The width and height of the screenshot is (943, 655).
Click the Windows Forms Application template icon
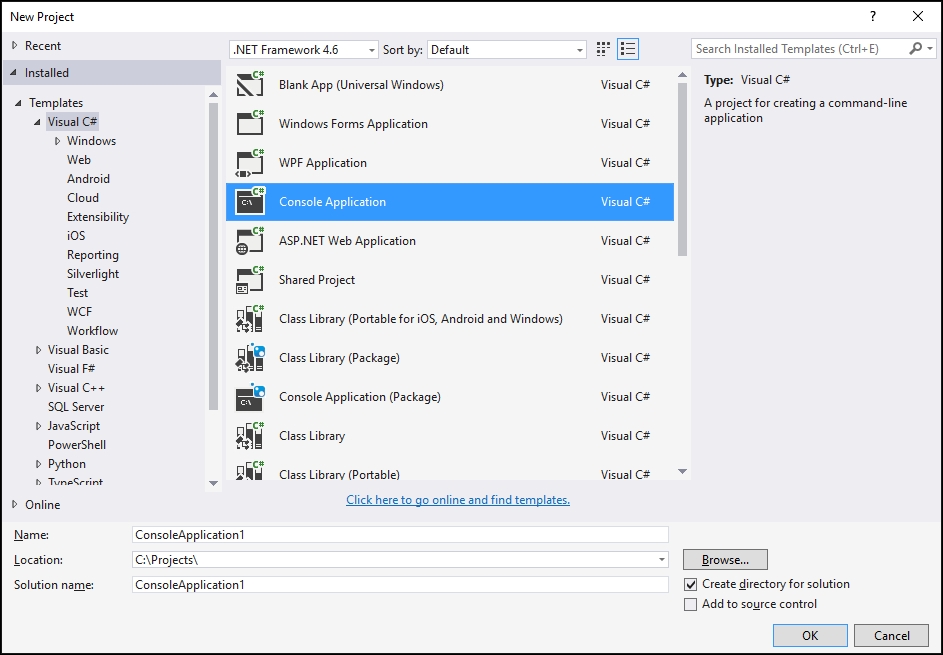pos(250,123)
